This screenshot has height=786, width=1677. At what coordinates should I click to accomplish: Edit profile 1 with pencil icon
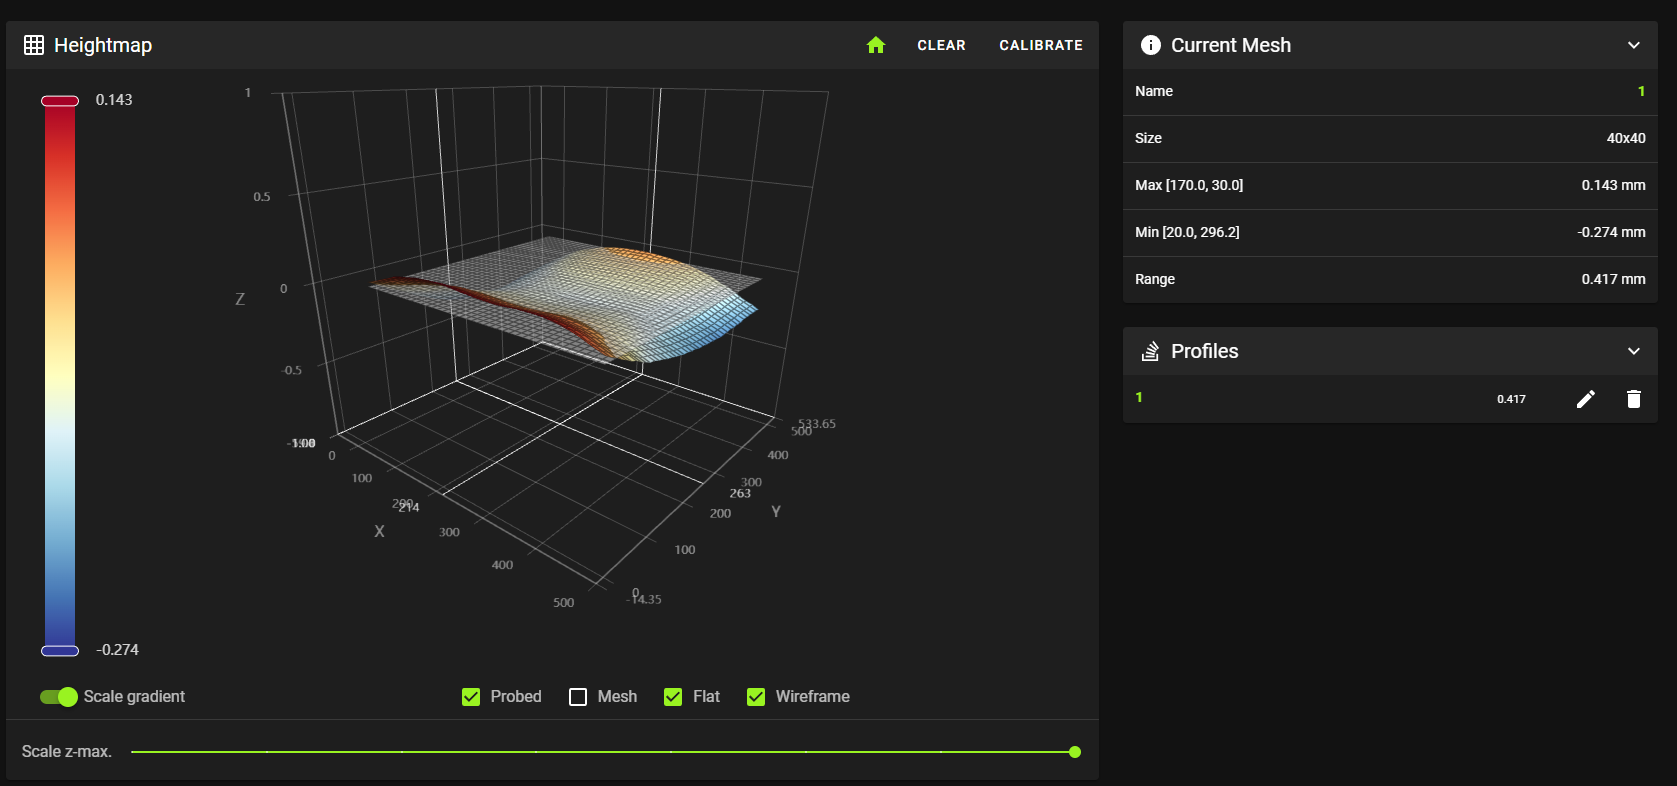pyautogui.click(x=1586, y=399)
